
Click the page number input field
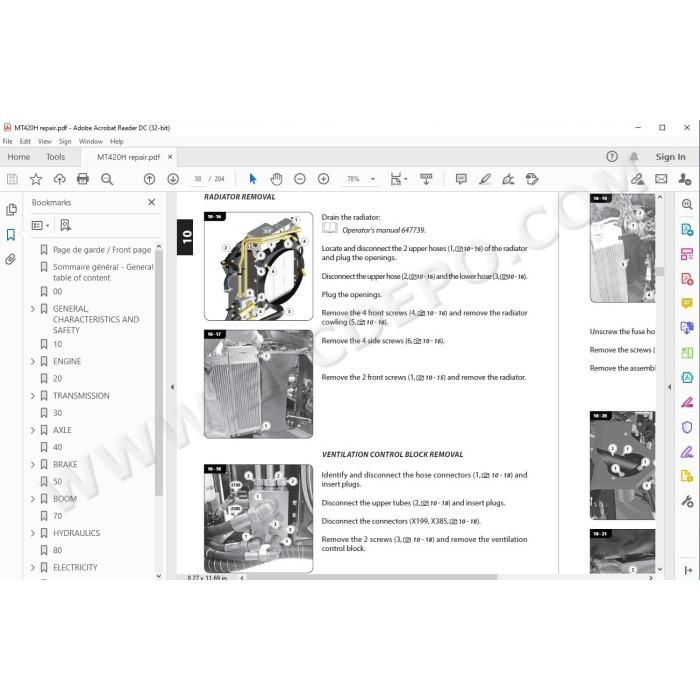click(198, 179)
